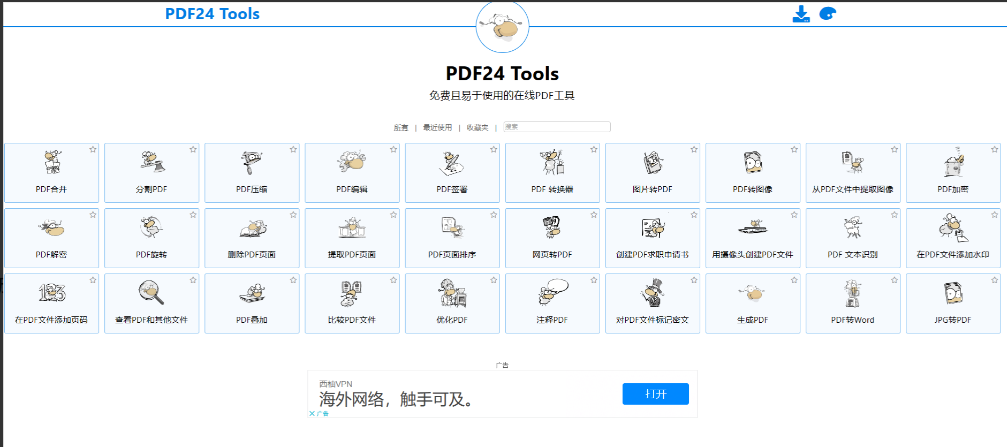
Task: Open the PDF加密 (protect) tool
Action: click(x=953, y=173)
